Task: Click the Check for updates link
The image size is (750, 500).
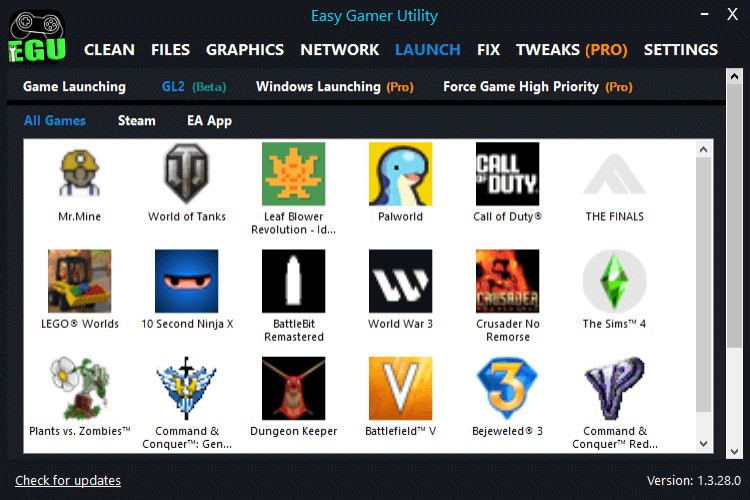Action: click(x=68, y=480)
